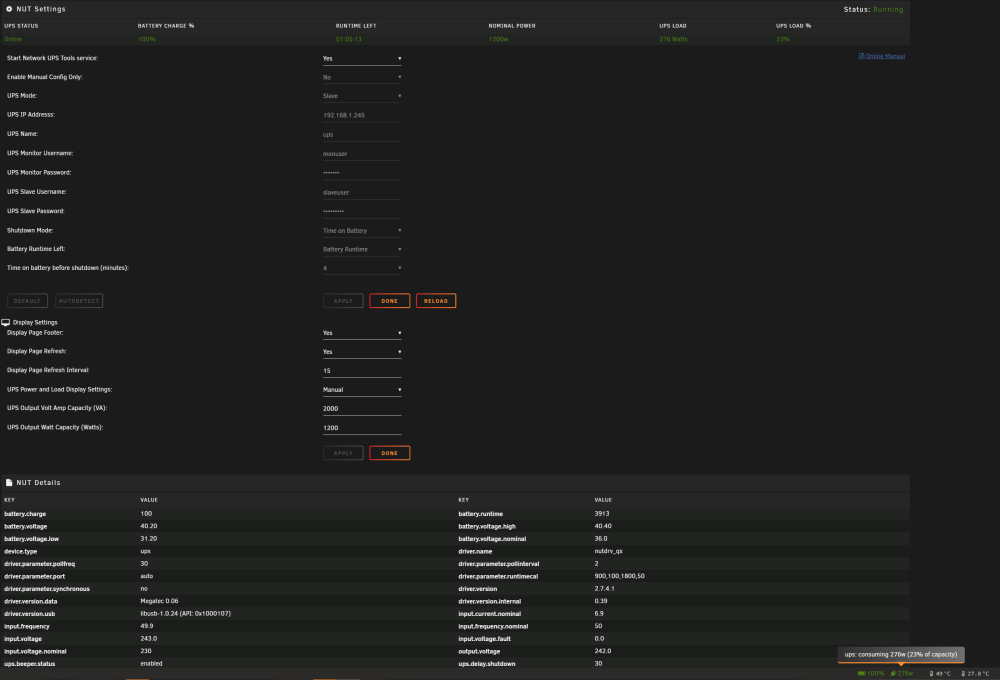Click the runtimecal value 900,100,1800,50
1000x680 pixels.
[619, 576]
